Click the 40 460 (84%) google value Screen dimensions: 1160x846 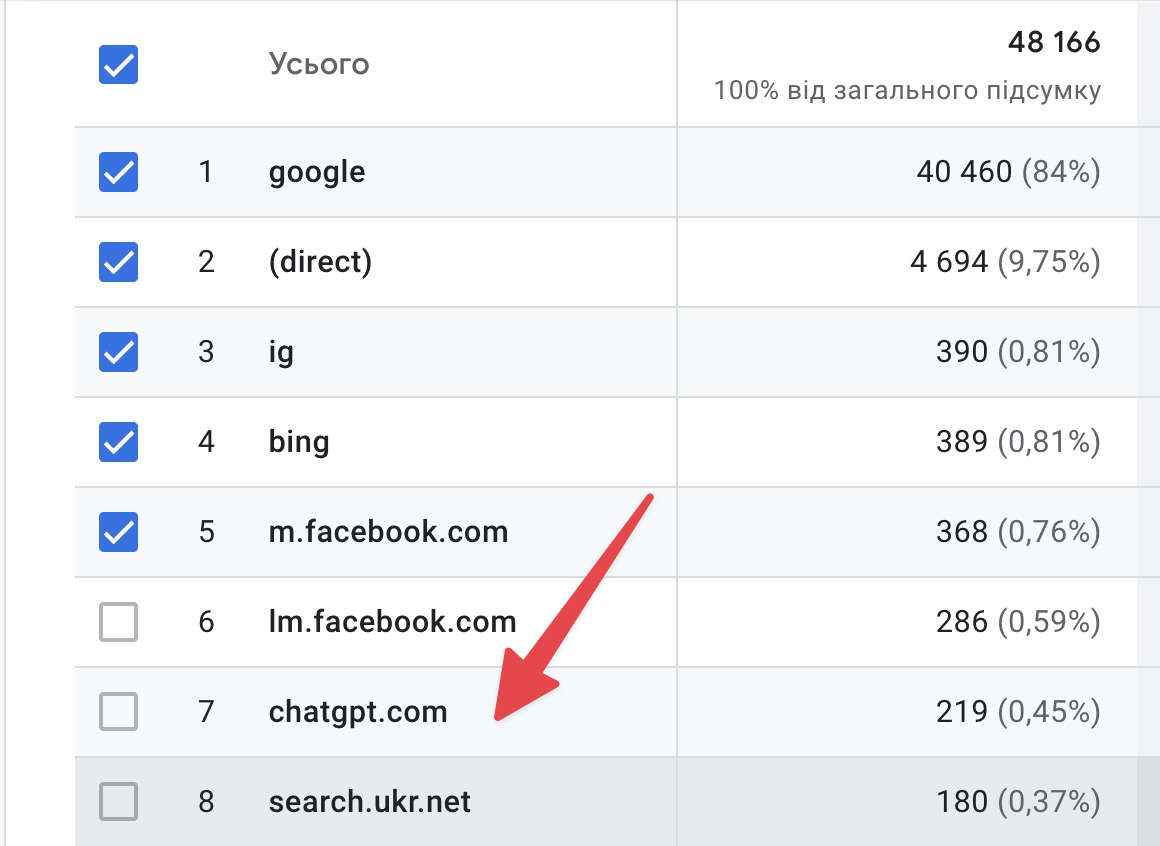(1008, 173)
